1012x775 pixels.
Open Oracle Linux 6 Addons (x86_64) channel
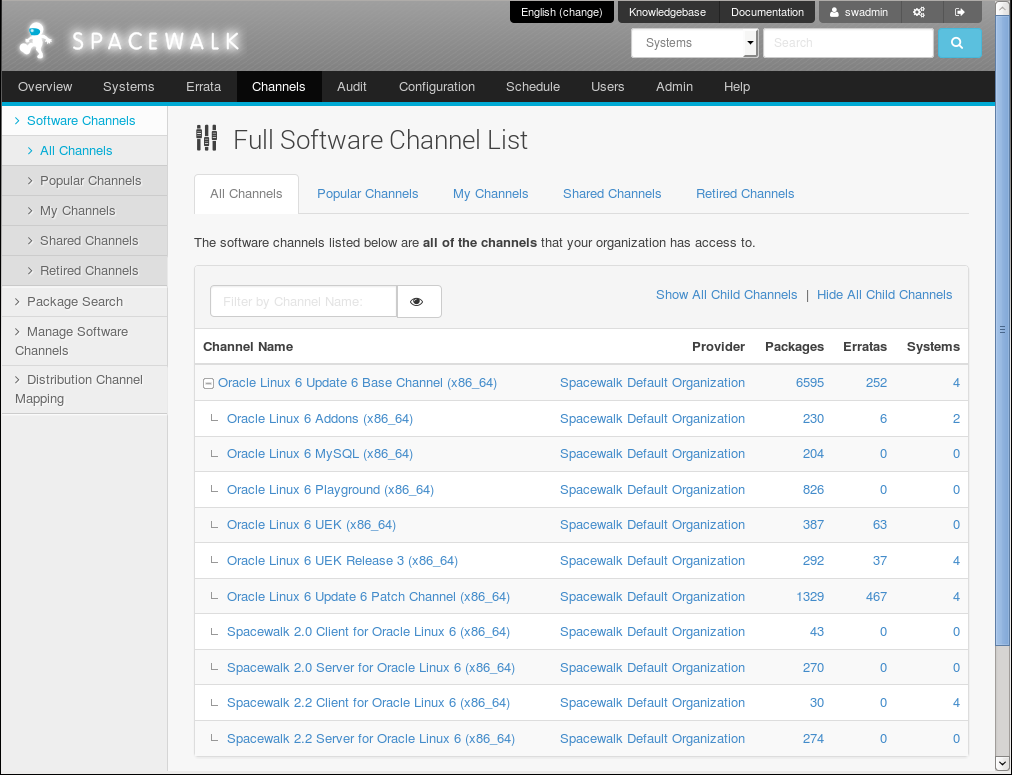point(319,419)
